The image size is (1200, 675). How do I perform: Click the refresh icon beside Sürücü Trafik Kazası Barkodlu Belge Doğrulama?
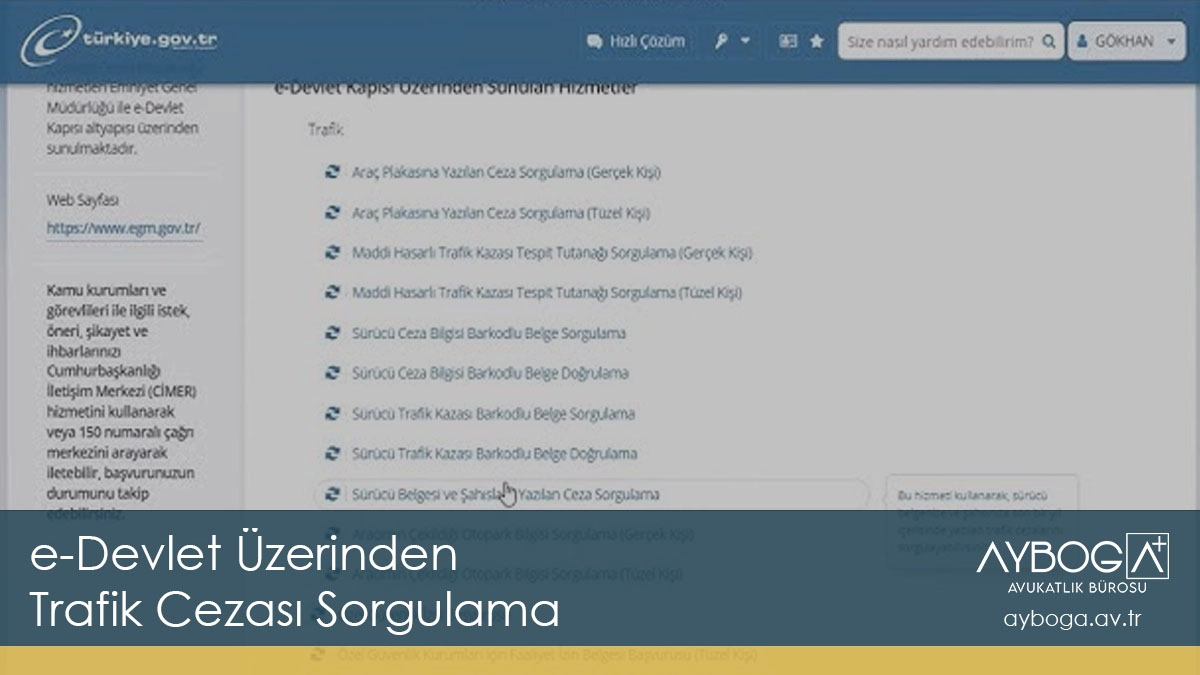point(330,454)
